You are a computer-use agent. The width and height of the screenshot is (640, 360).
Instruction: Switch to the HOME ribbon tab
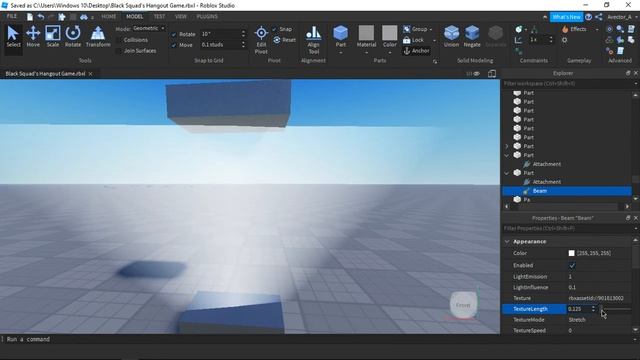pos(109,17)
